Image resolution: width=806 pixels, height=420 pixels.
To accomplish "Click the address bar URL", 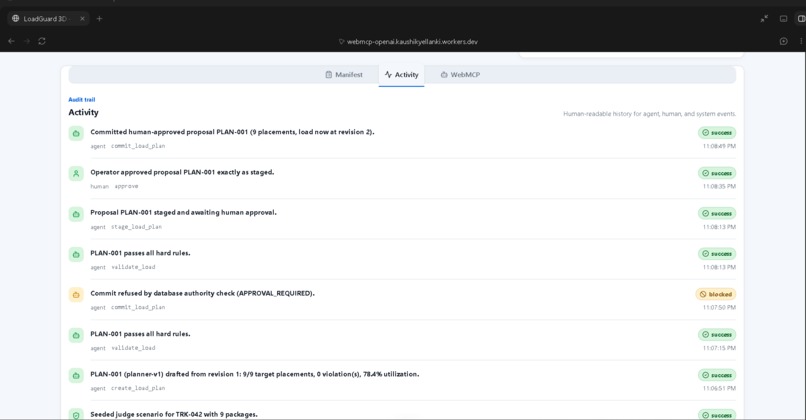I will coord(412,42).
